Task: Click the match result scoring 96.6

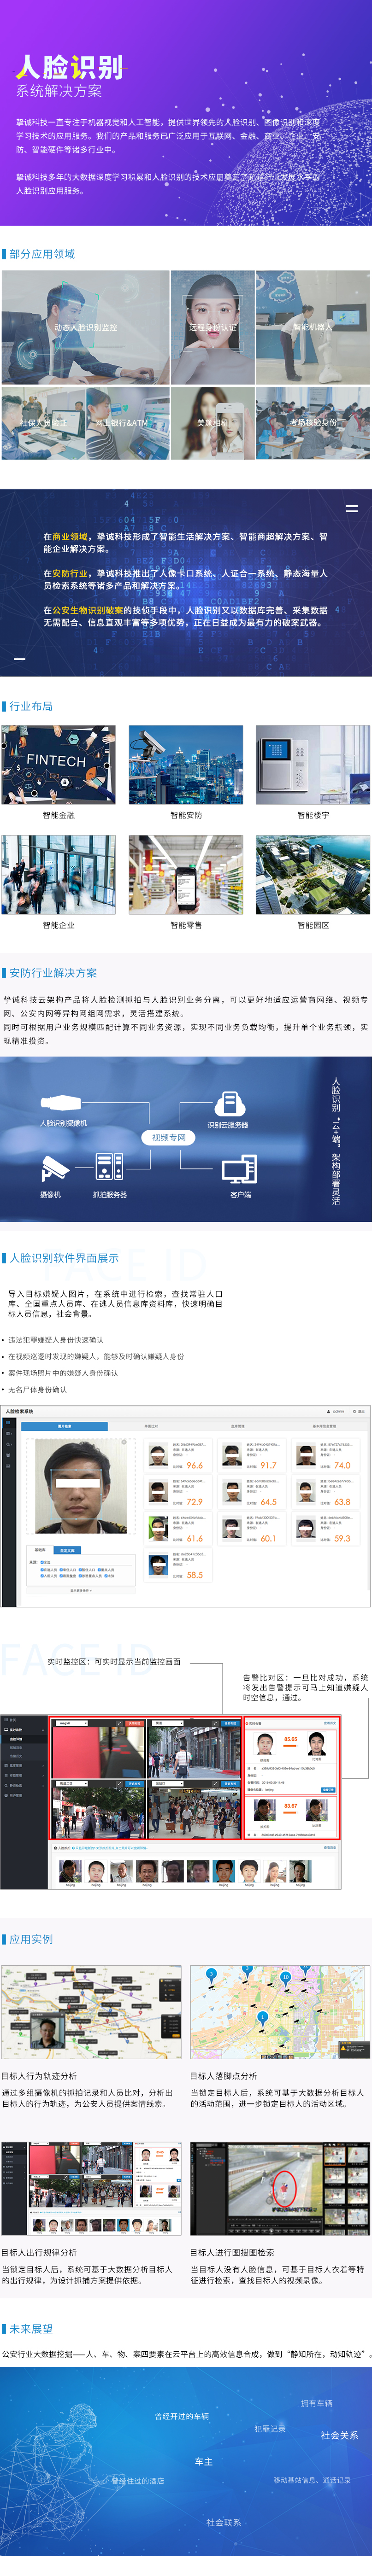Action: pos(177,1456)
